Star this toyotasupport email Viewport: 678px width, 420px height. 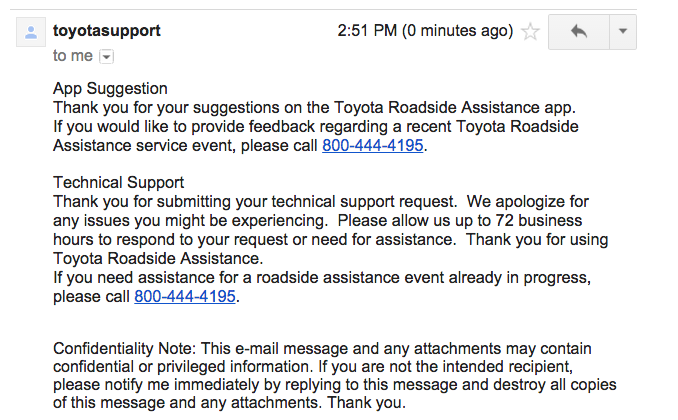tap(531, 32)
